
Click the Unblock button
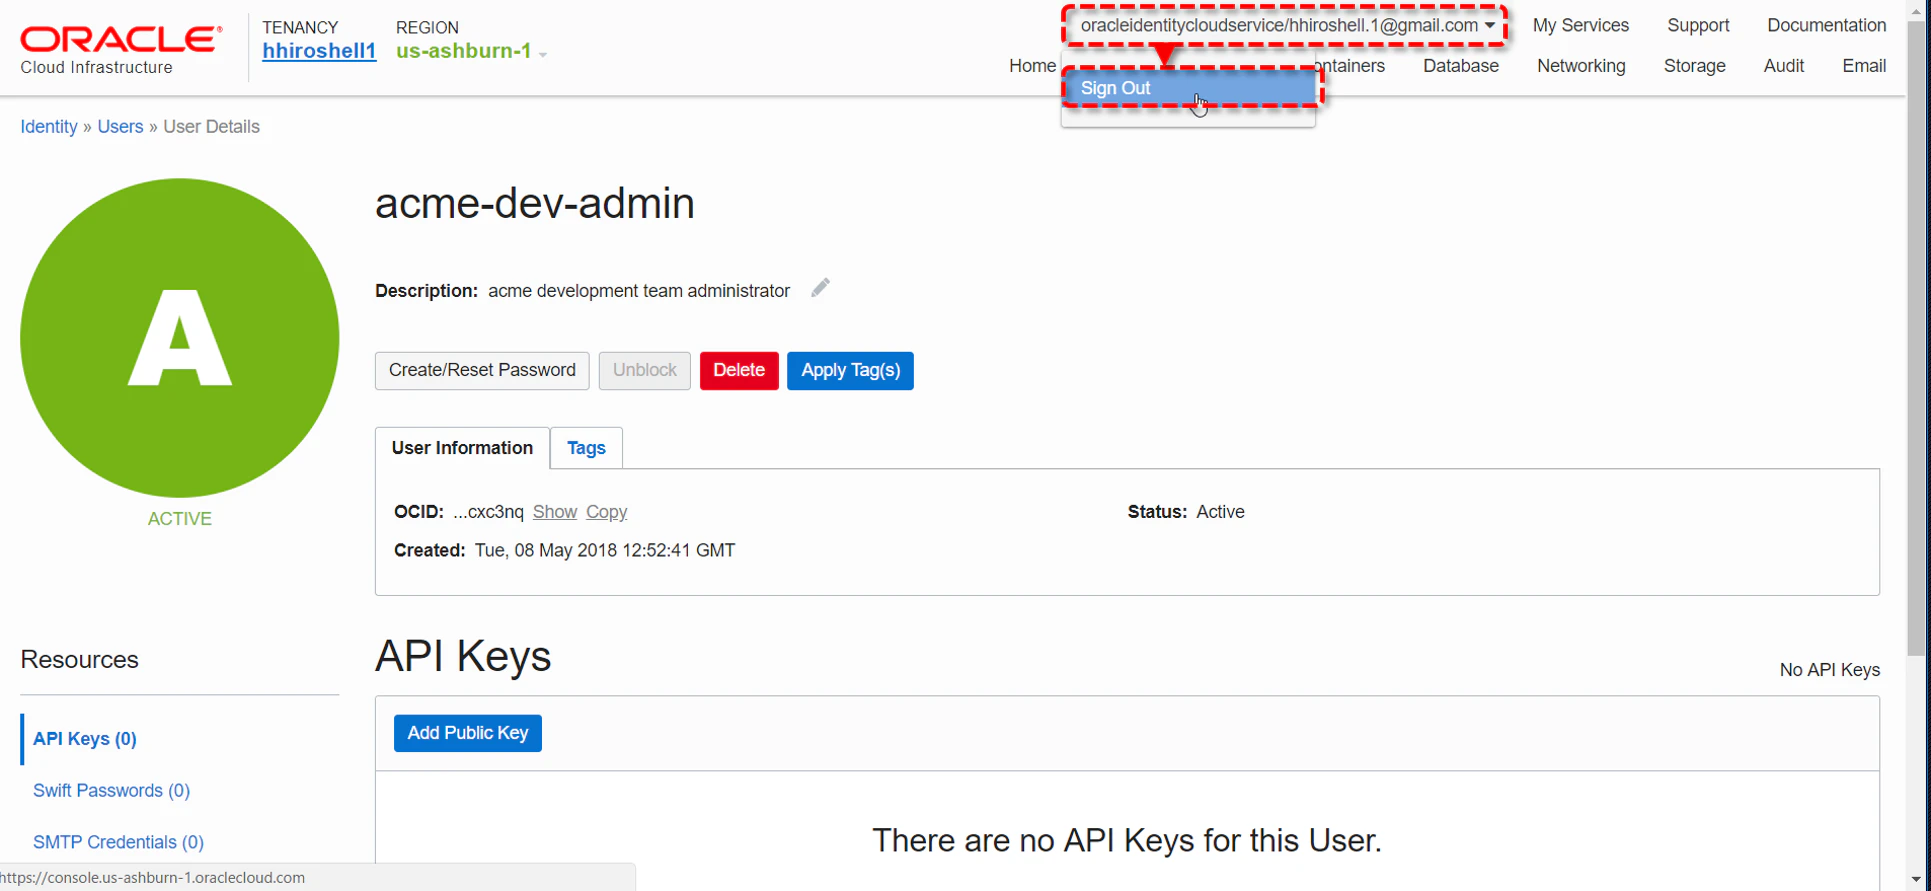pyautogui.click(x=645, y=371)
